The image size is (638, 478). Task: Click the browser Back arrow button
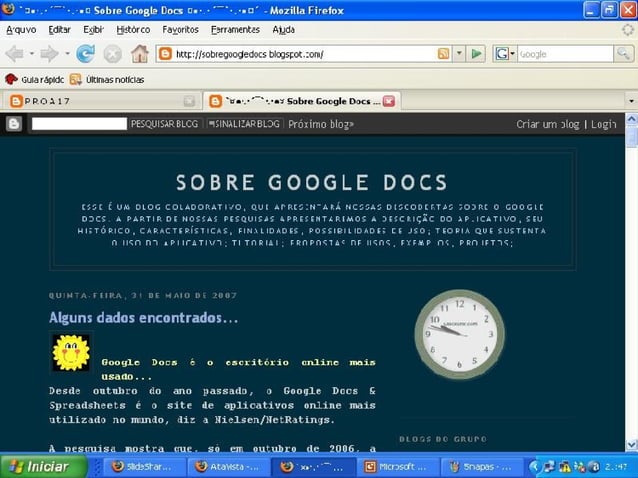click(x=15, y=54)
